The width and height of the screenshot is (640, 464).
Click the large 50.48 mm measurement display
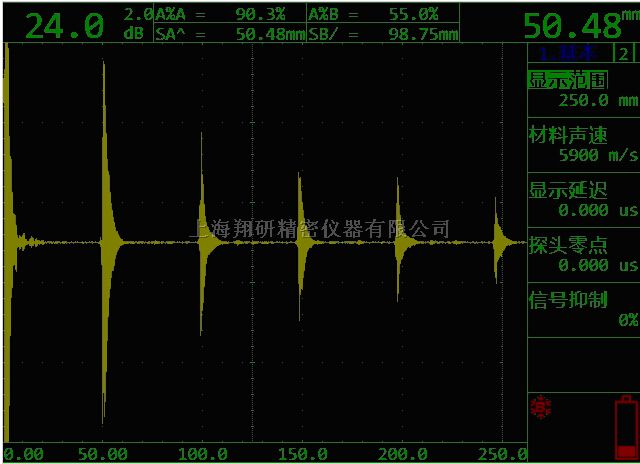tap(581, 24)
